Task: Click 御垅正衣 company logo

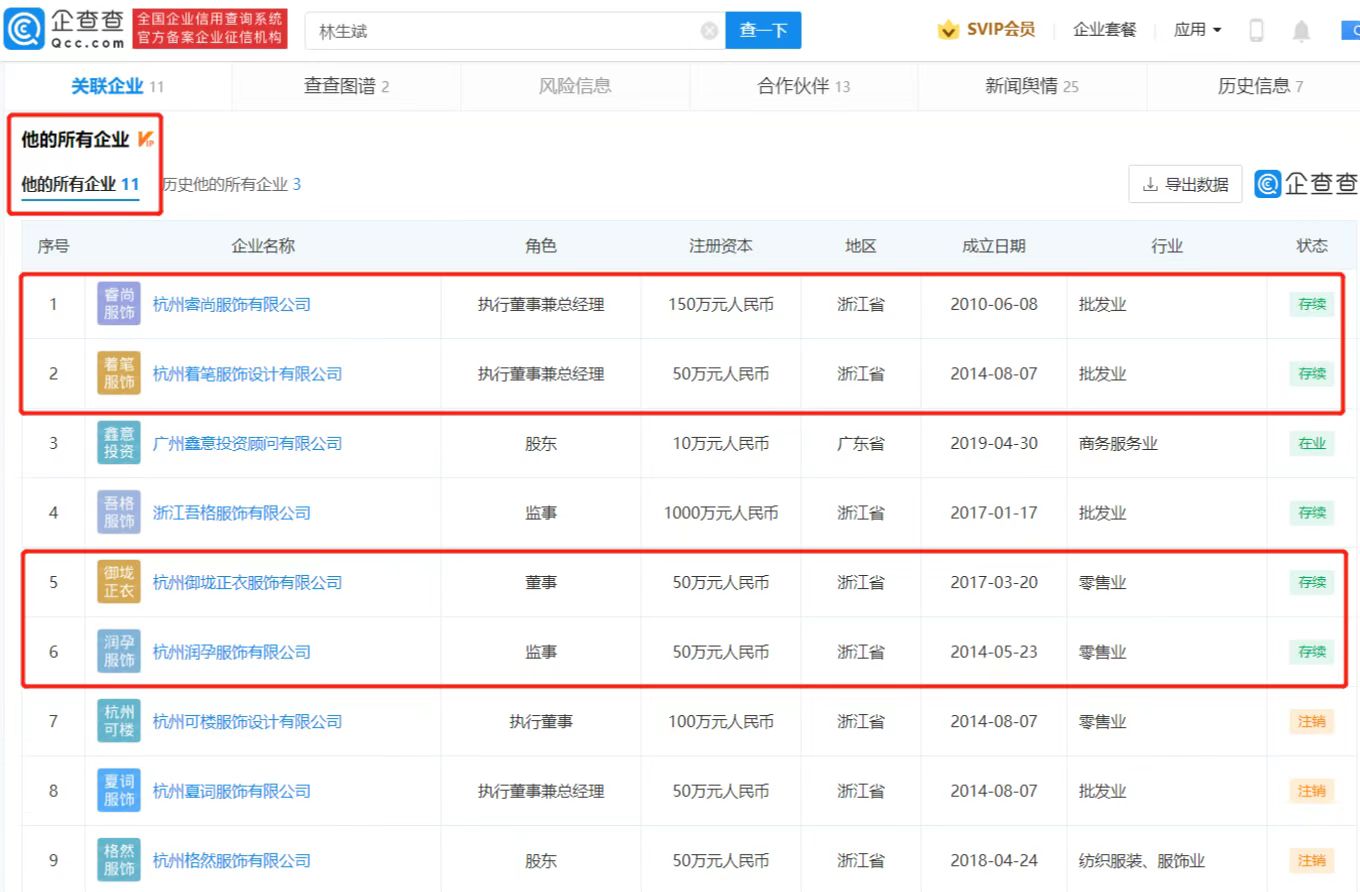Action: (119, 582)
